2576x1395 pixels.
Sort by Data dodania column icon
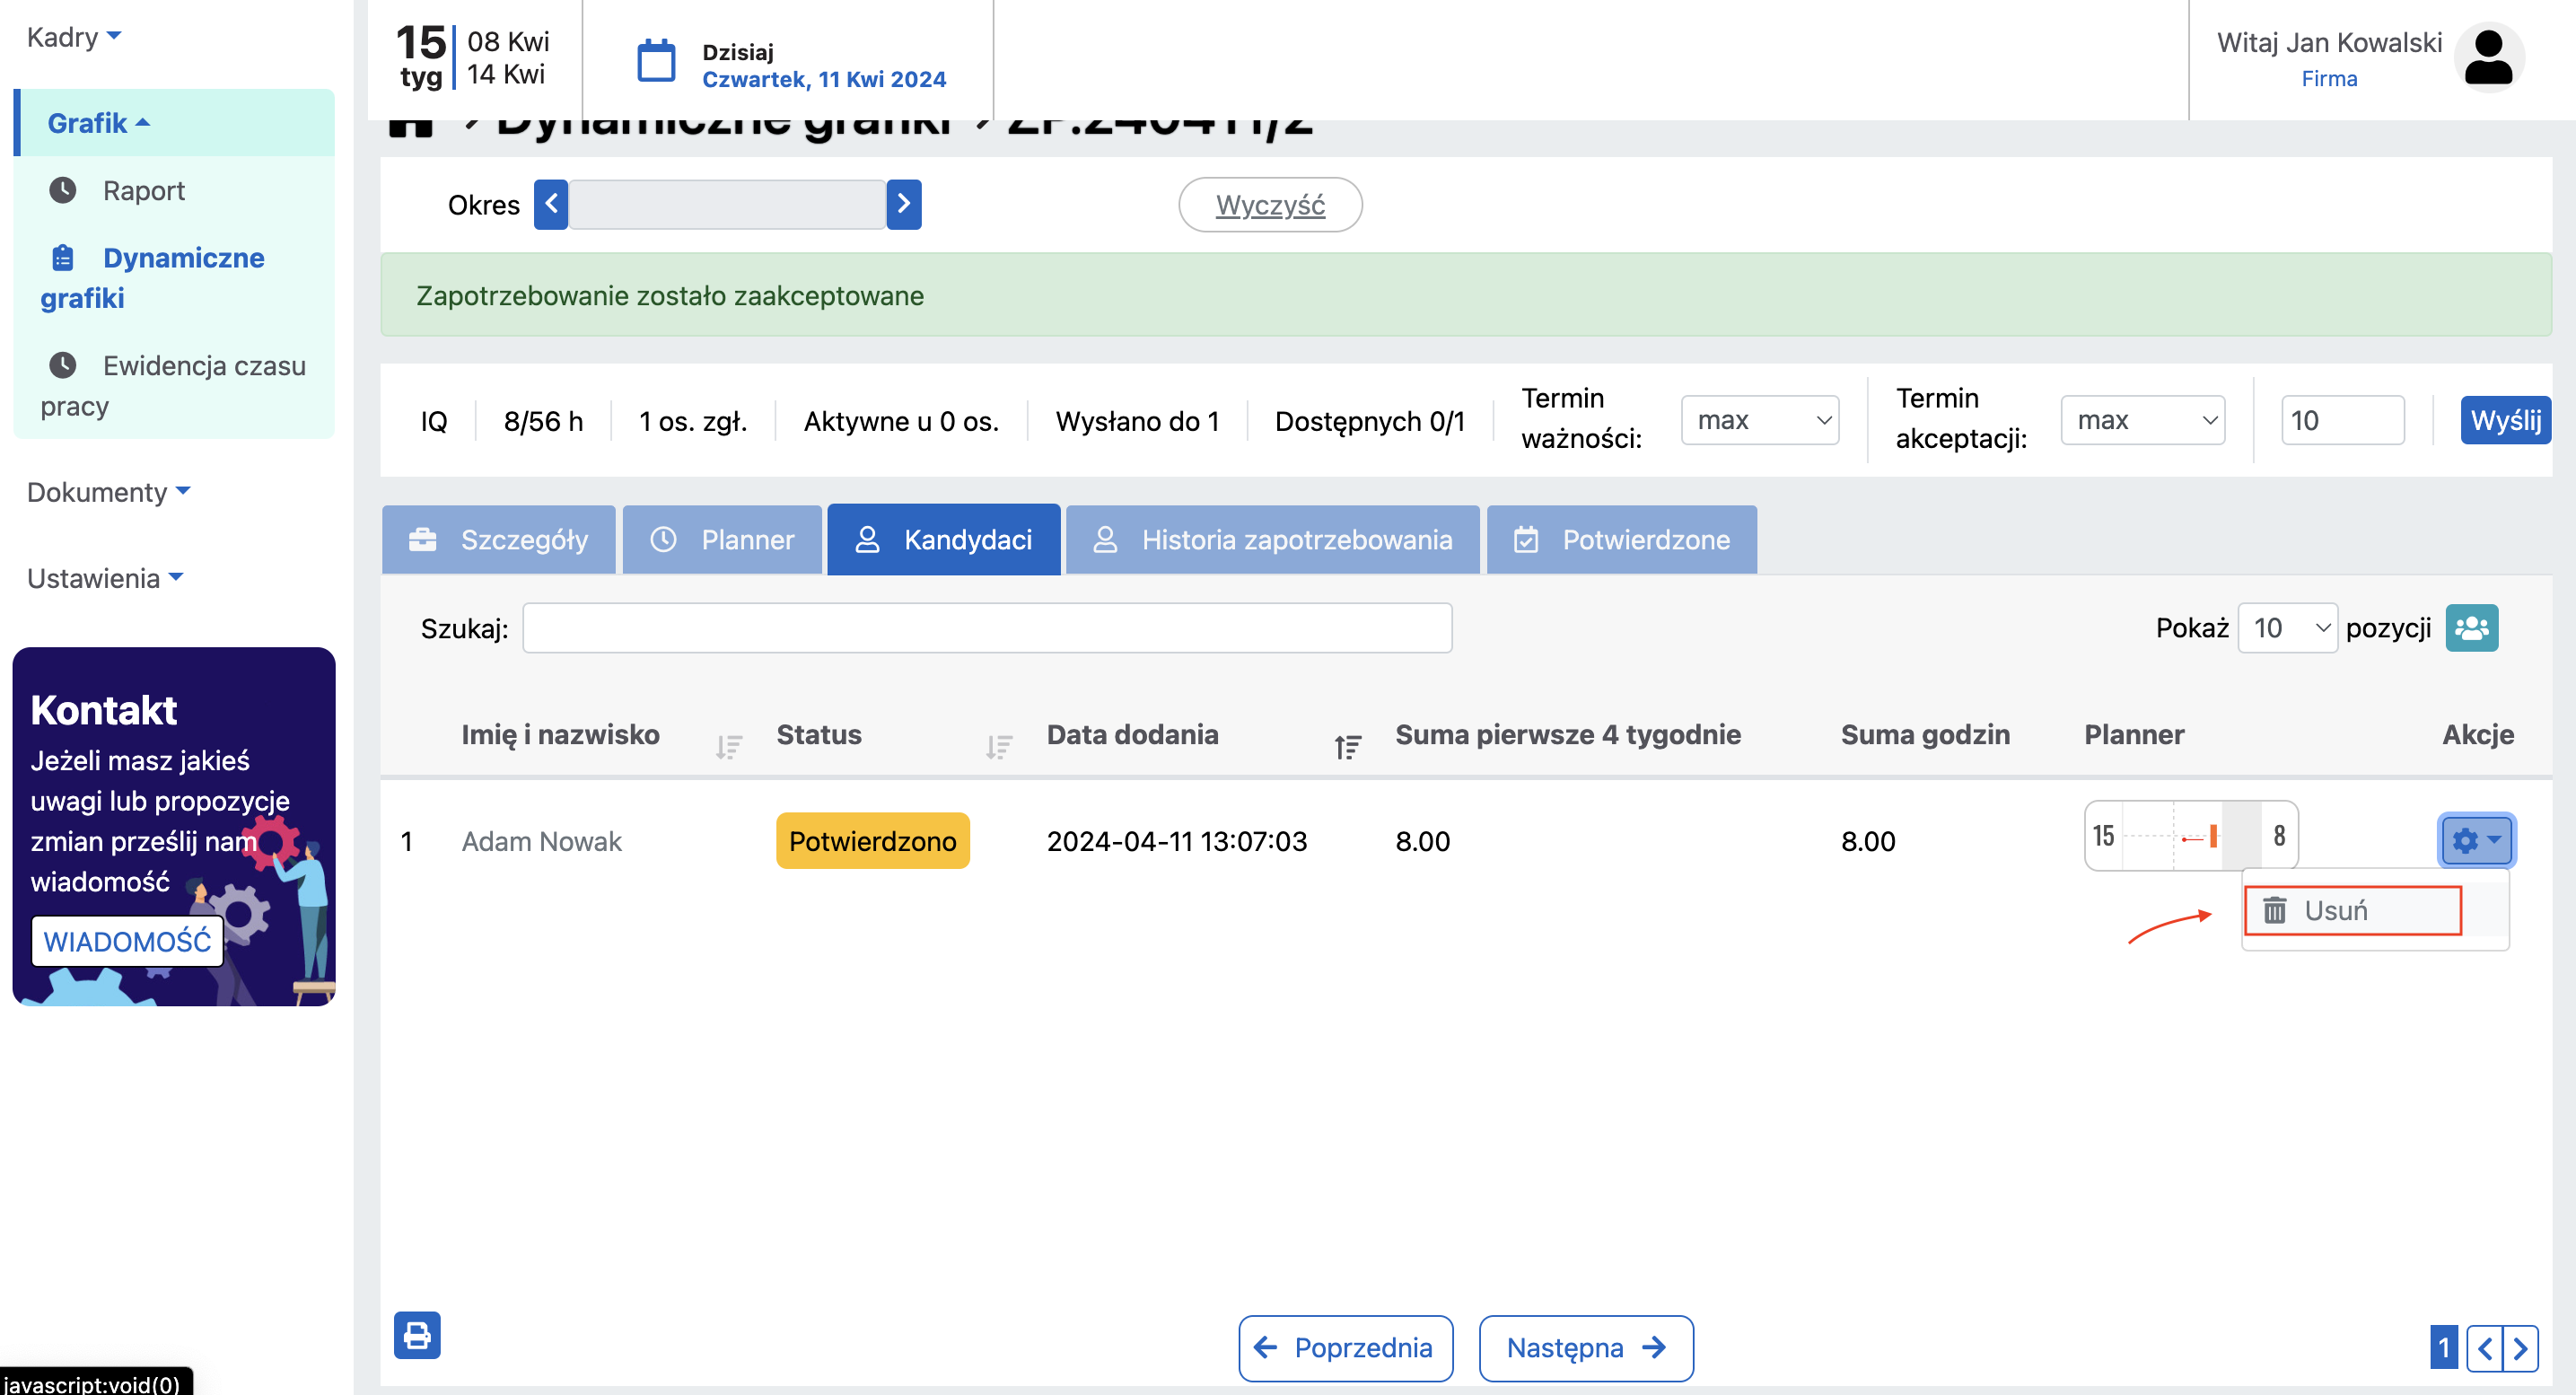click(1348, 746)
